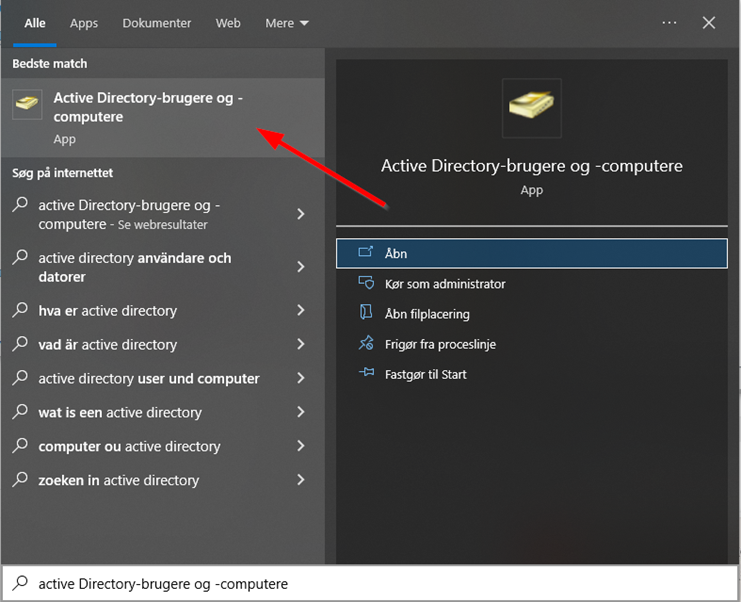The image size is (741, 602).
Task: Select suggestion 'active directory användare och datorer'
Action: (x=163, y=267)
